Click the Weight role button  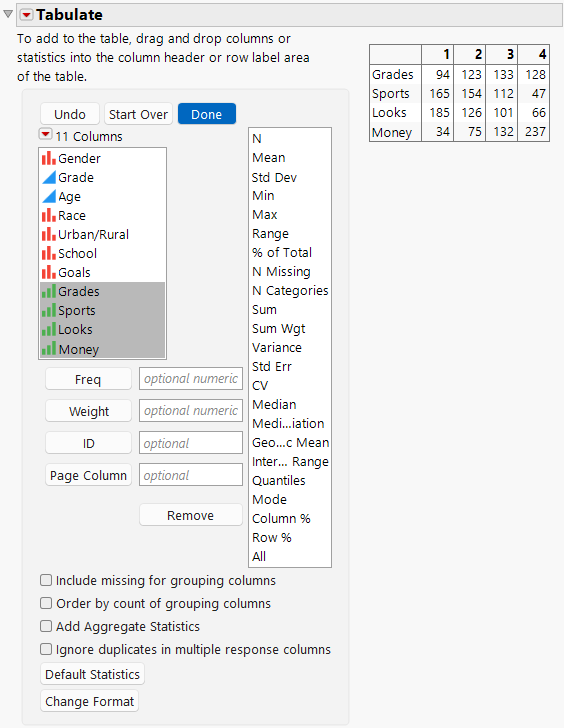[88, 411]
